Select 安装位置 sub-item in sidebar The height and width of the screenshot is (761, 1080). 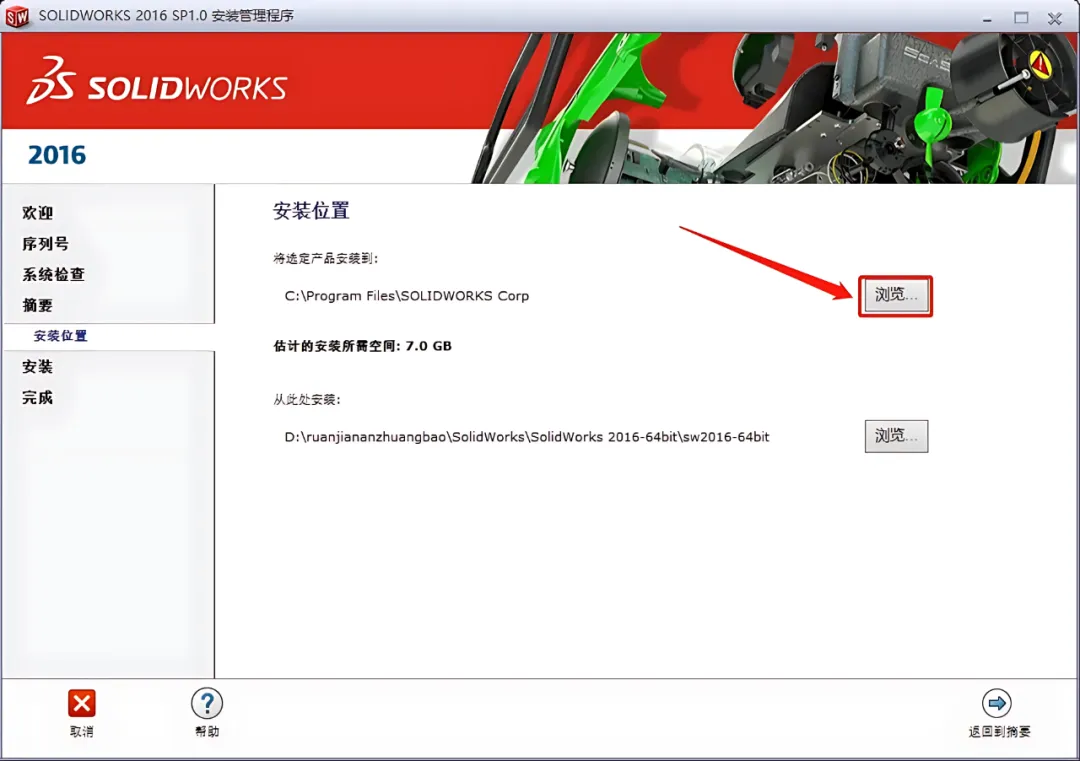(61, 336)
